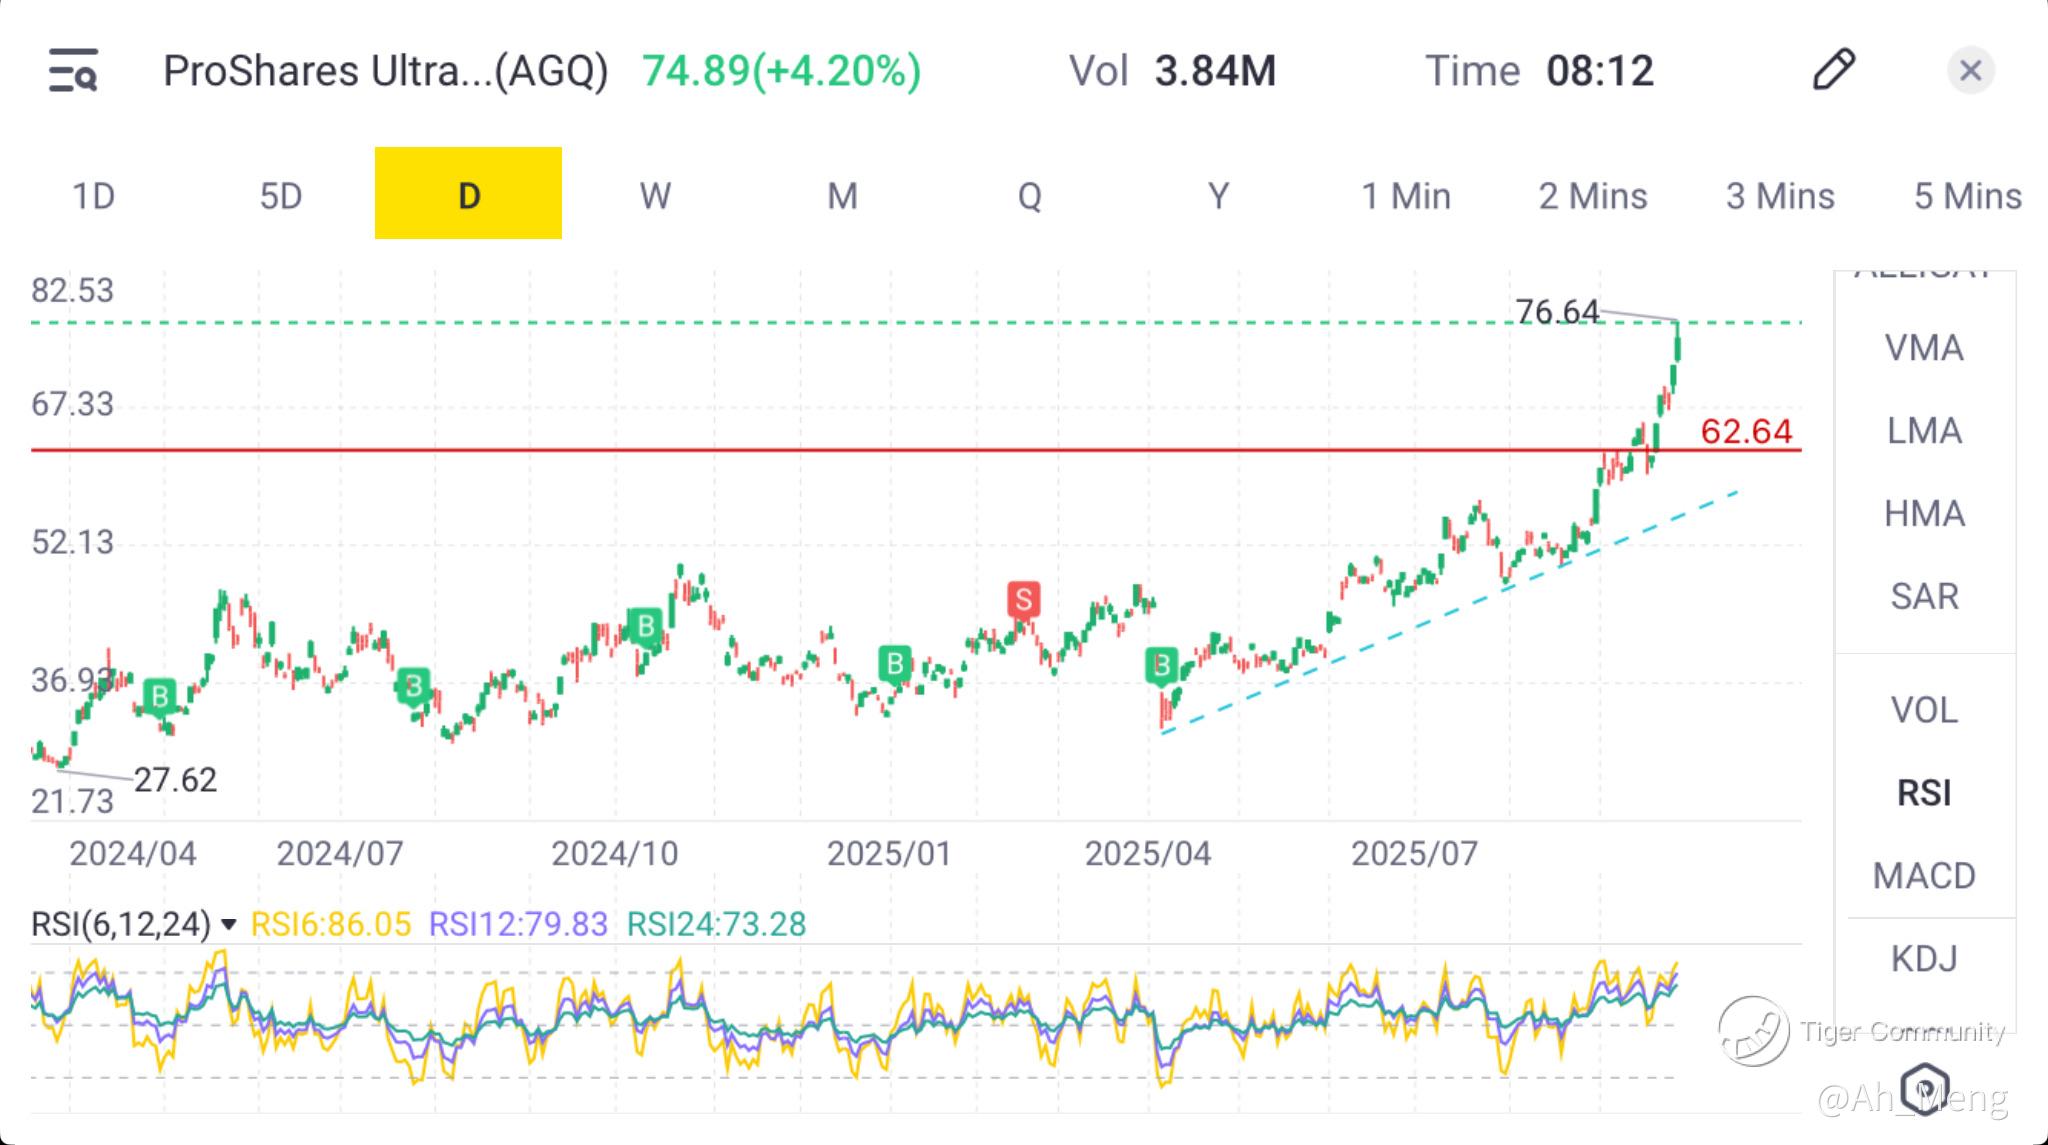This screenshot has height=1145, width=2048.
Task: Enable the SAR overlay indicator
Action: pyautogui.click(x=1923, y=596)
